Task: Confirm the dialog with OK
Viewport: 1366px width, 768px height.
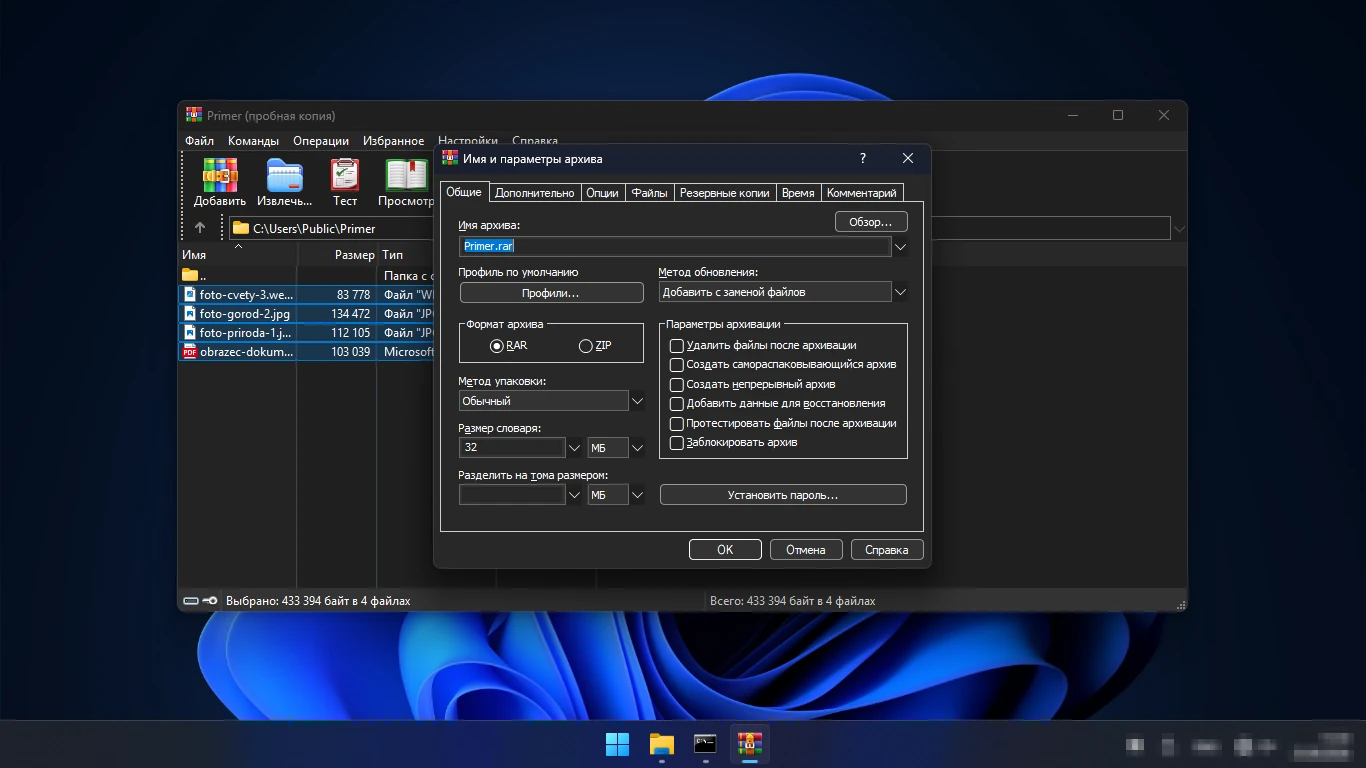Action: (725, 550)
